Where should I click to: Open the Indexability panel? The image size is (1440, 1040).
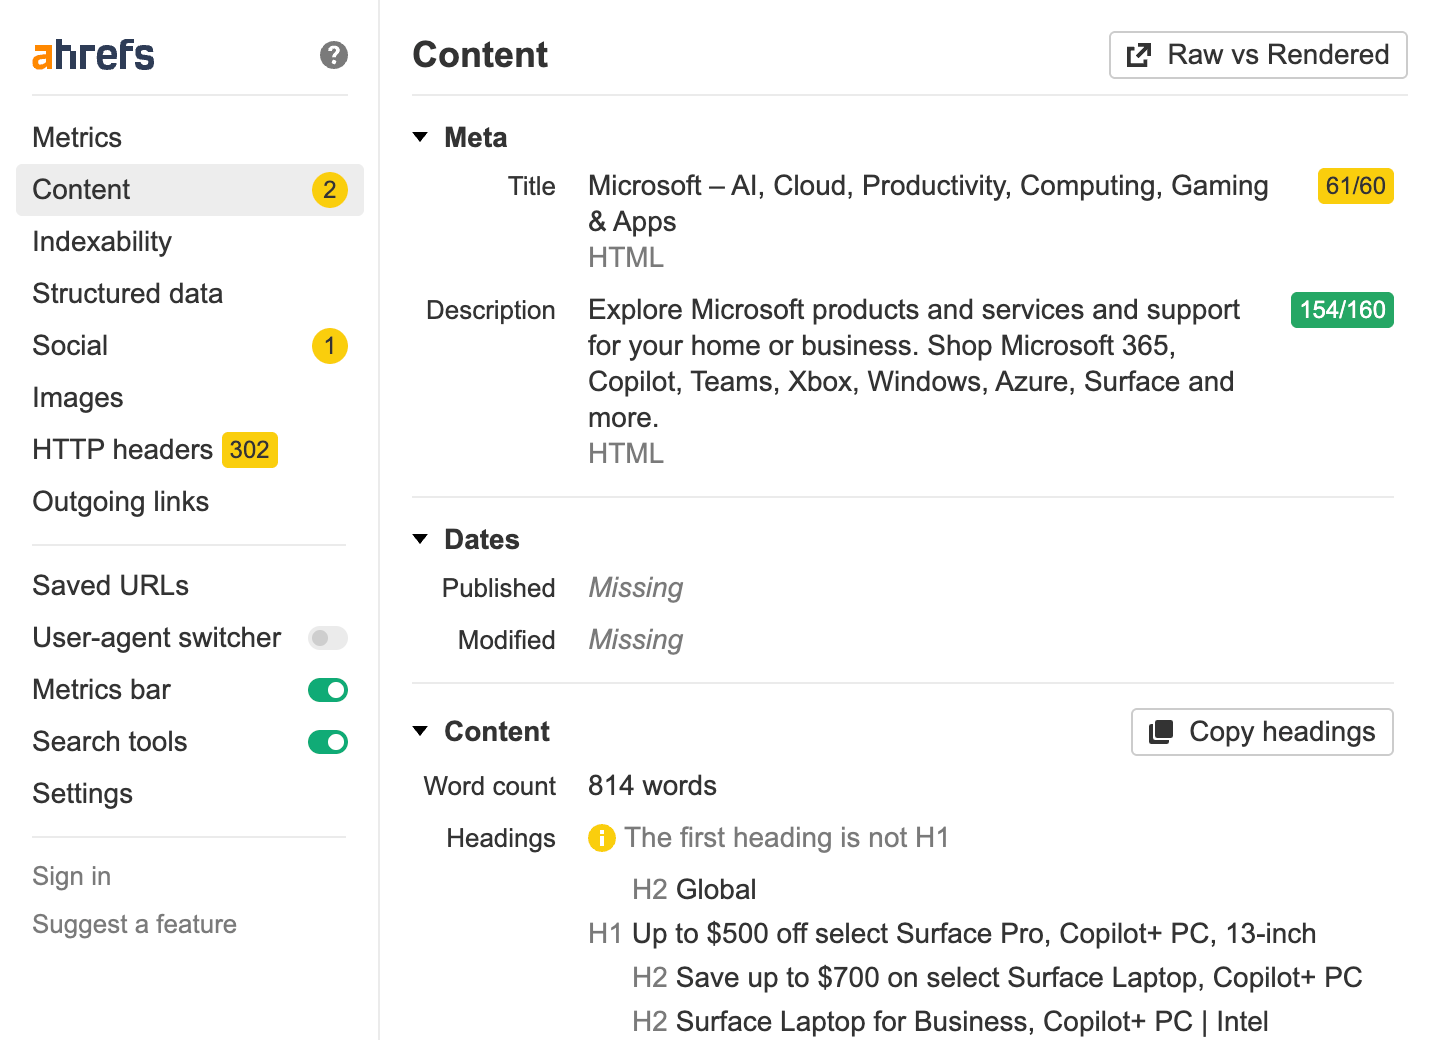pyautogui.click(x=101, y=241)
